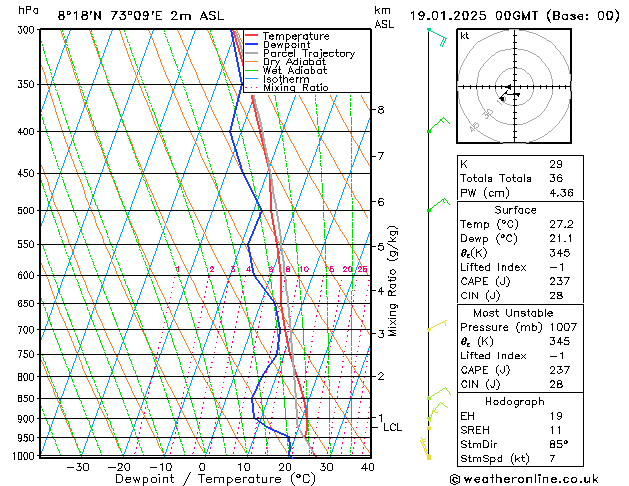Click the yellow wind barb at 700 hPa

click(437, 325)
